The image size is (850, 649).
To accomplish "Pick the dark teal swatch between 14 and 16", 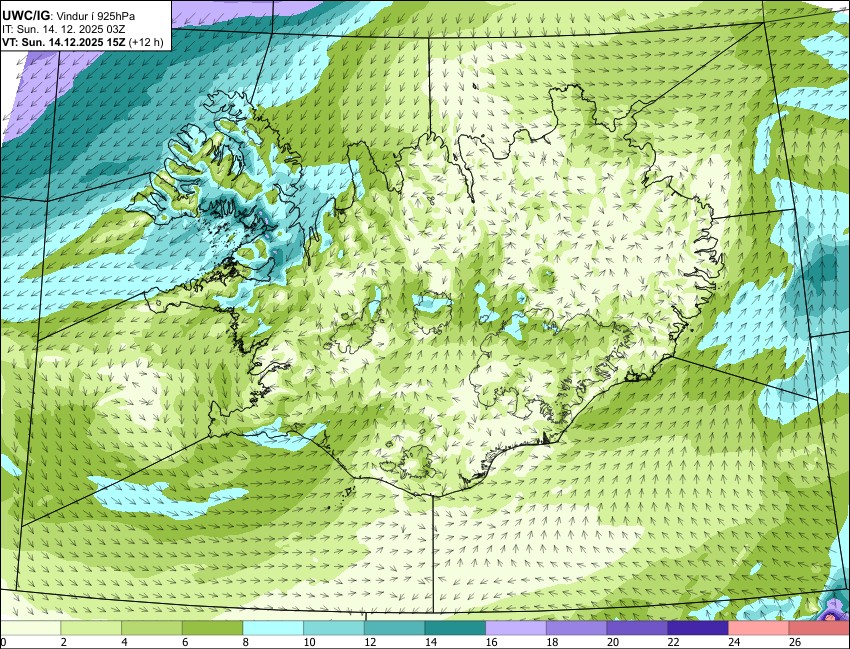I will (455, 628).
